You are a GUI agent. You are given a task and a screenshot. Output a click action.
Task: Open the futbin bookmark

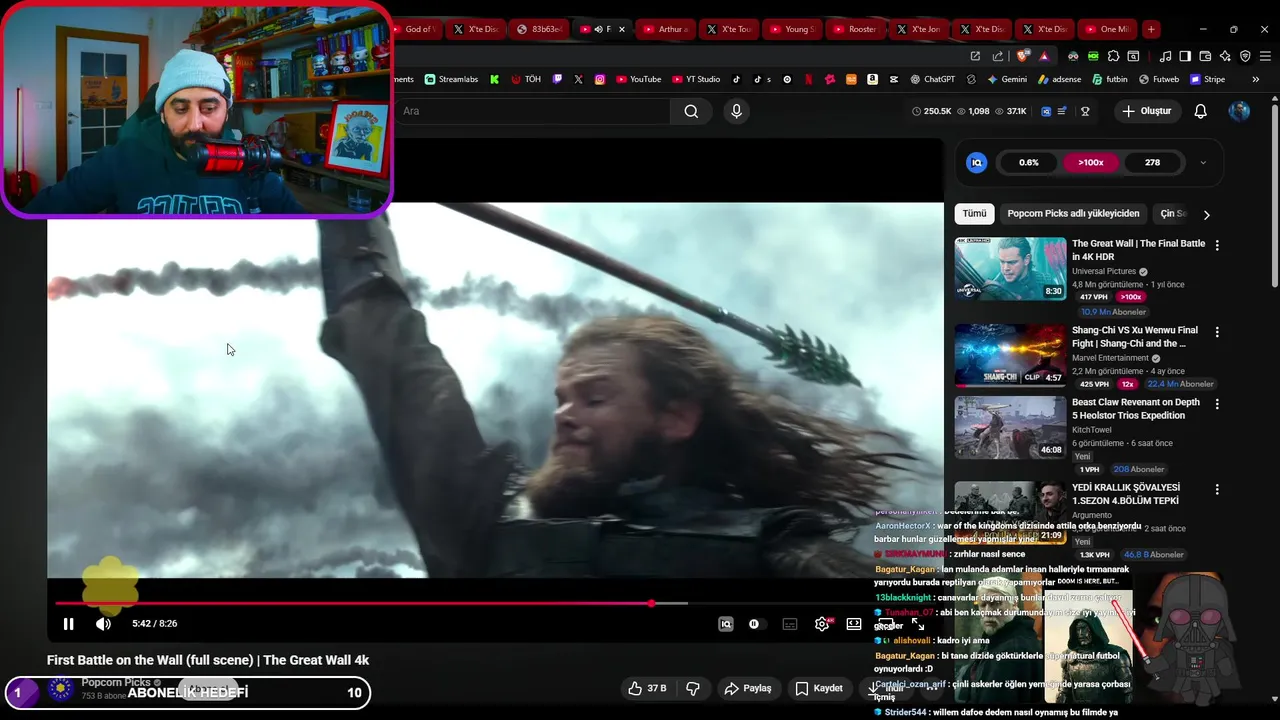(1110, 79)
